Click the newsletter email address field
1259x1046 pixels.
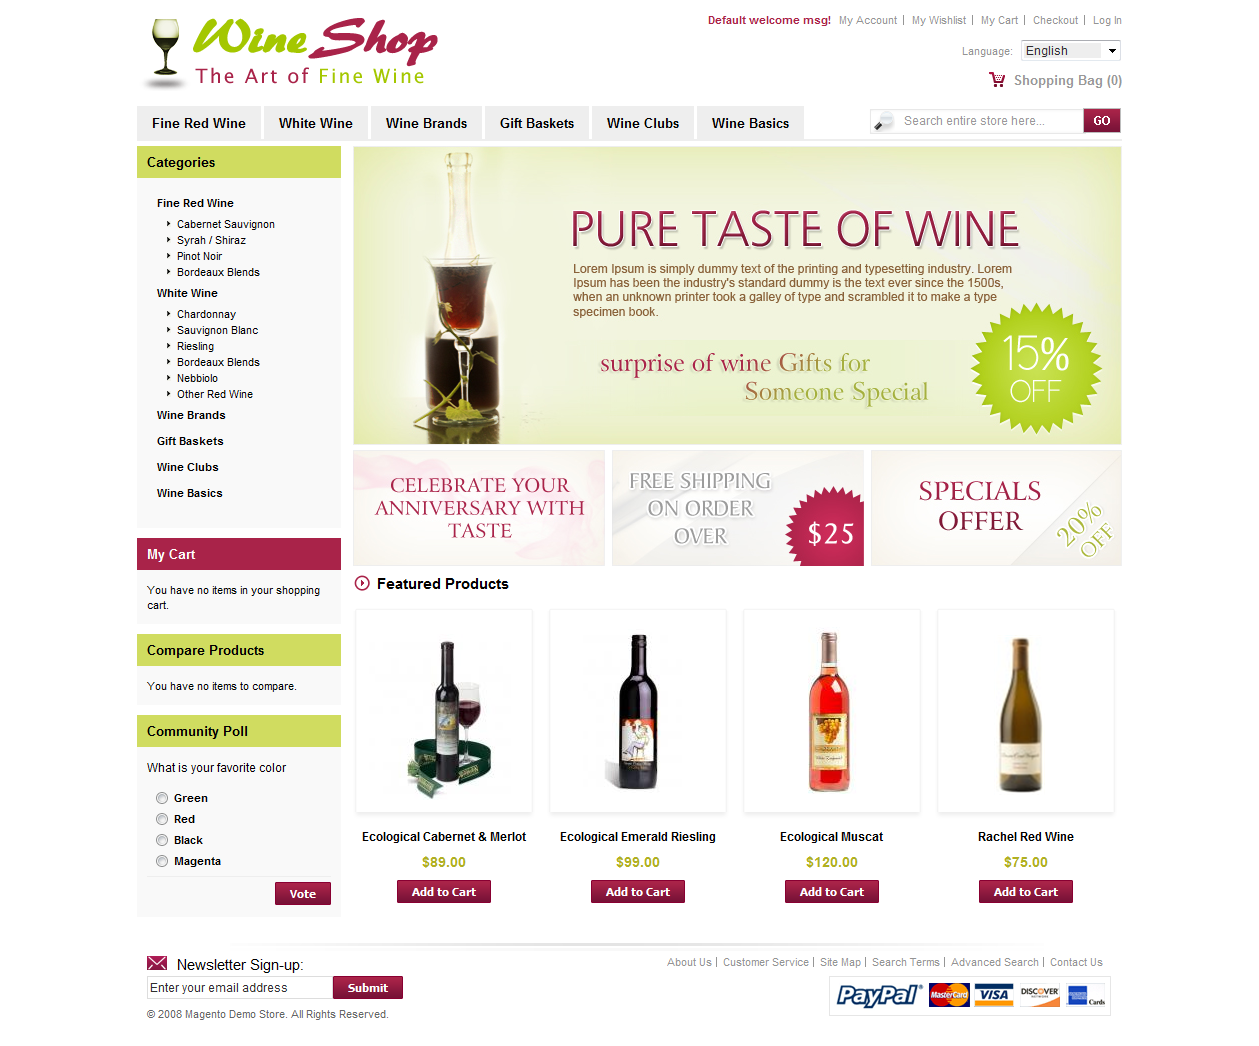[x=239, y=988]
